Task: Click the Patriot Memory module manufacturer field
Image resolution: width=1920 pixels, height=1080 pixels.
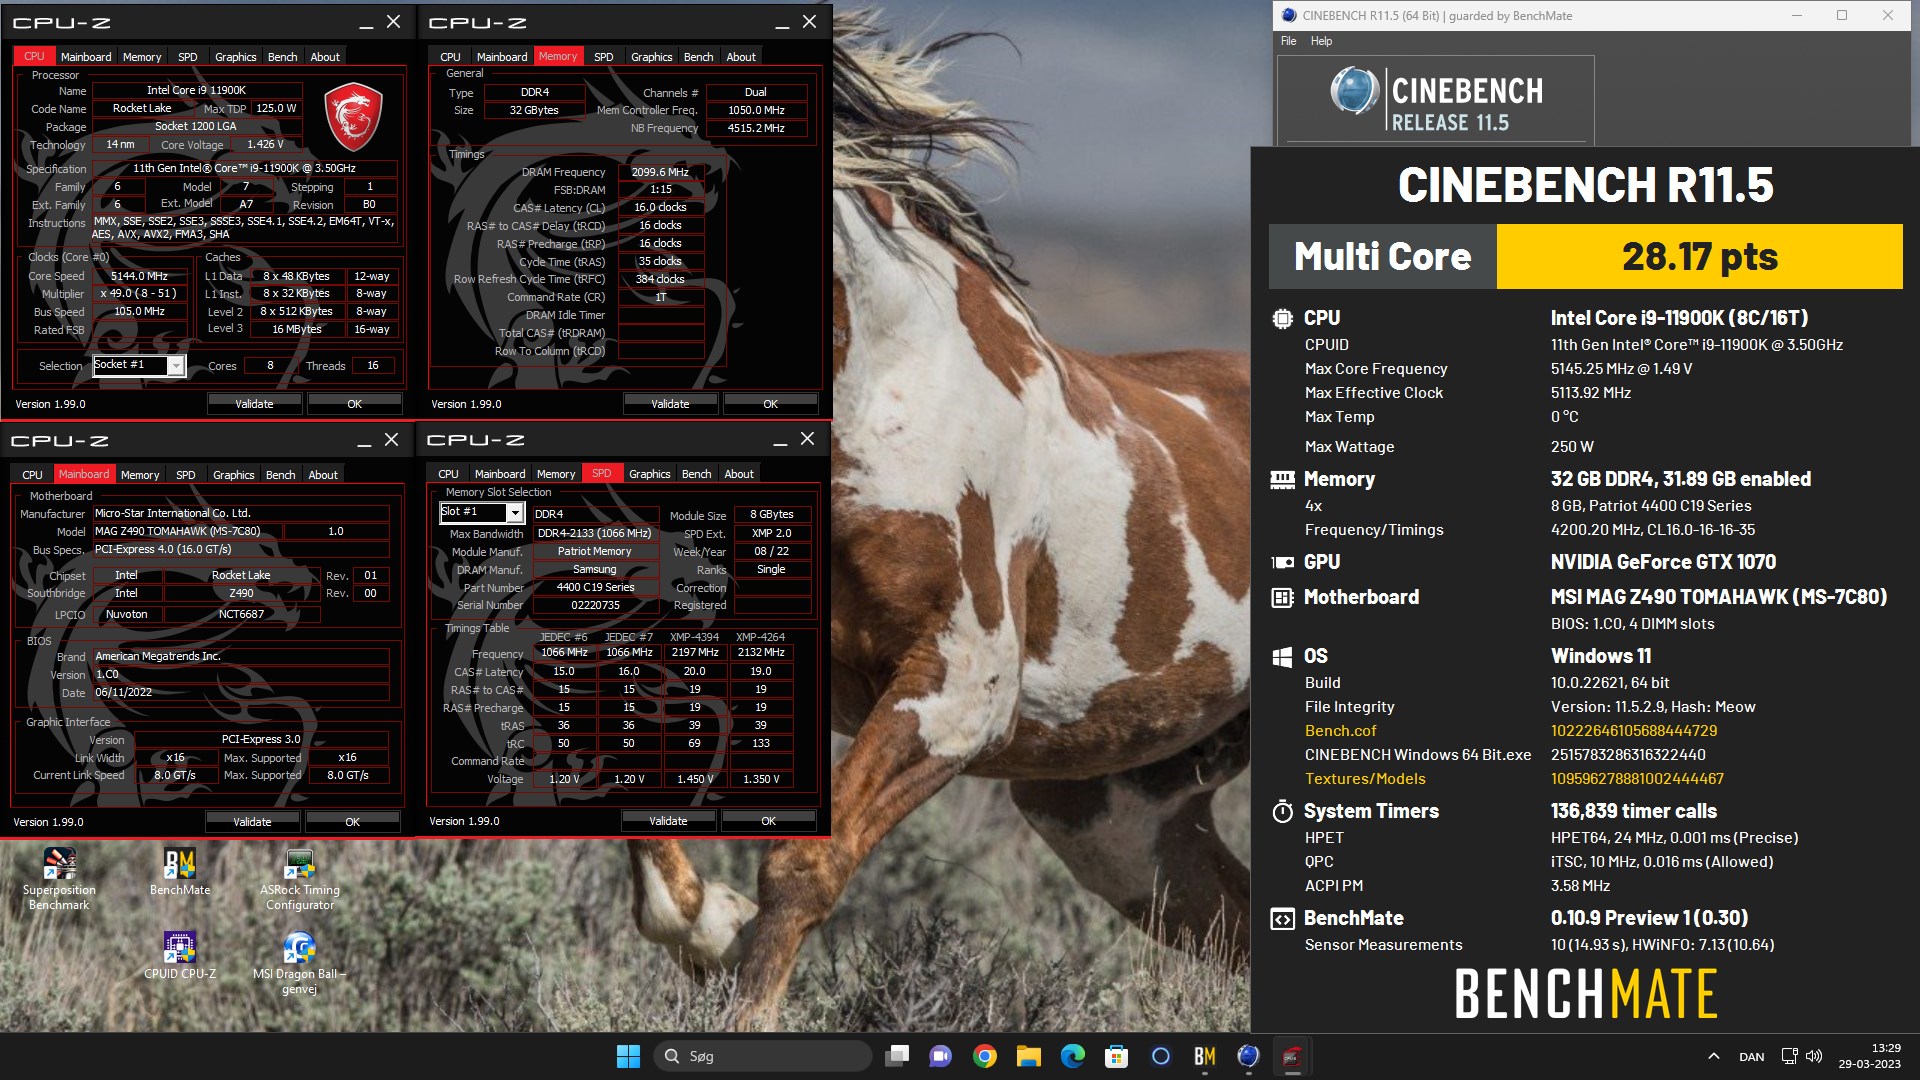Action: point(594,552)
